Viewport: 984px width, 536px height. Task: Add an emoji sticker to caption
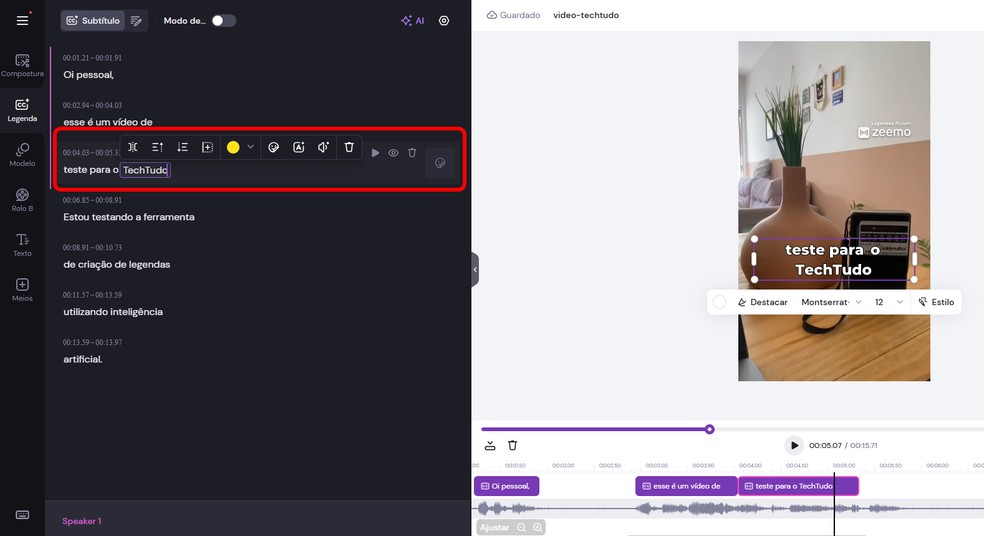tap(274, 147)
